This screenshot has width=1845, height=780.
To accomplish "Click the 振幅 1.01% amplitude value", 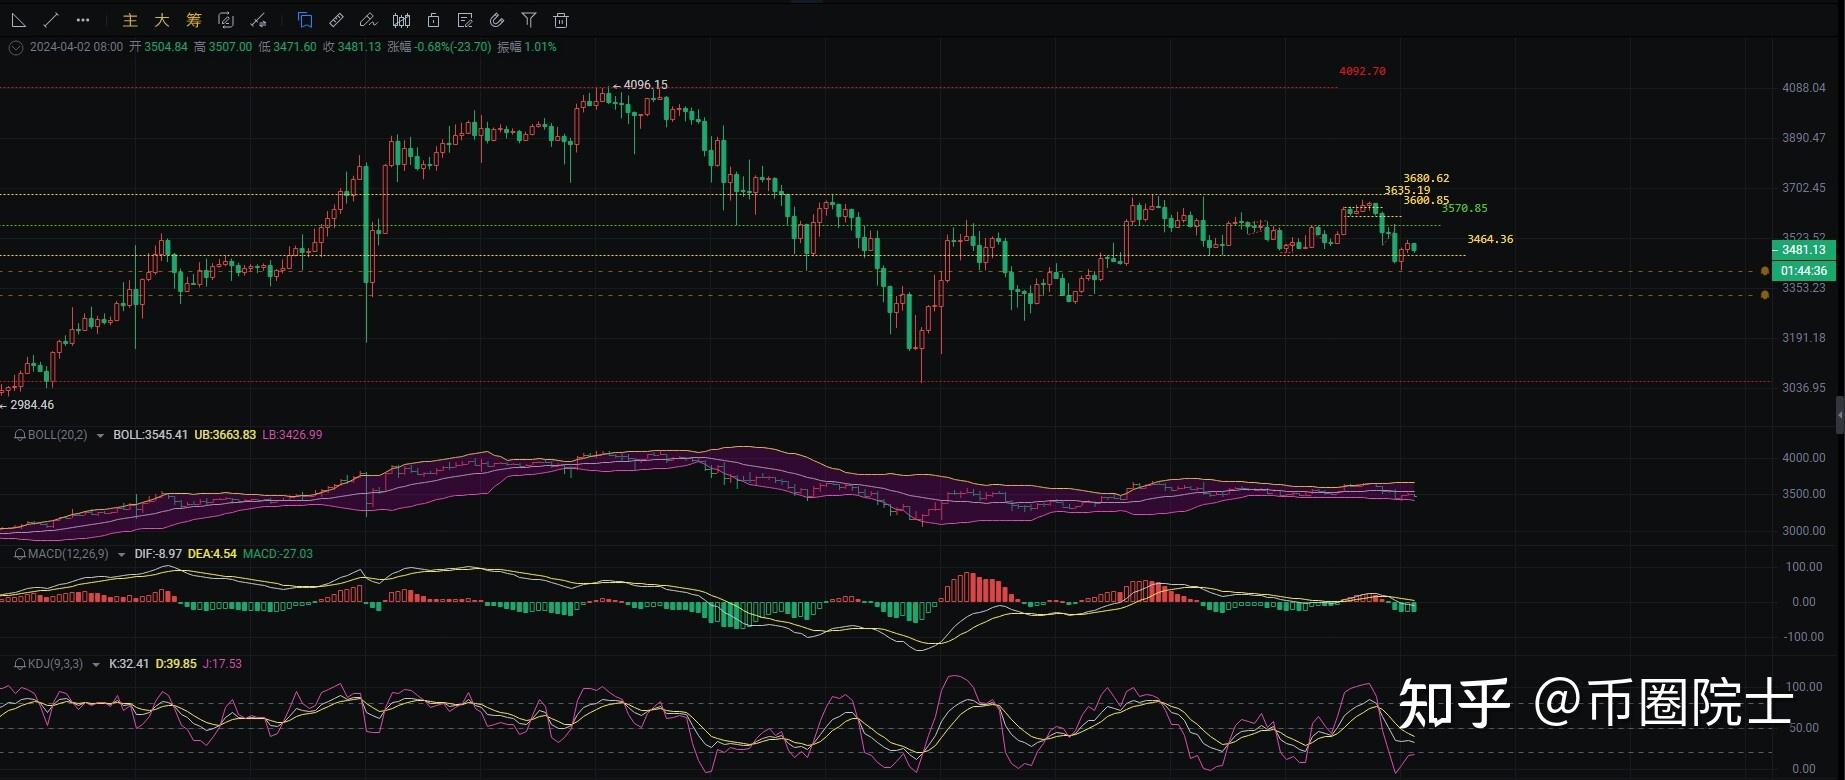I will coord(526,47).
